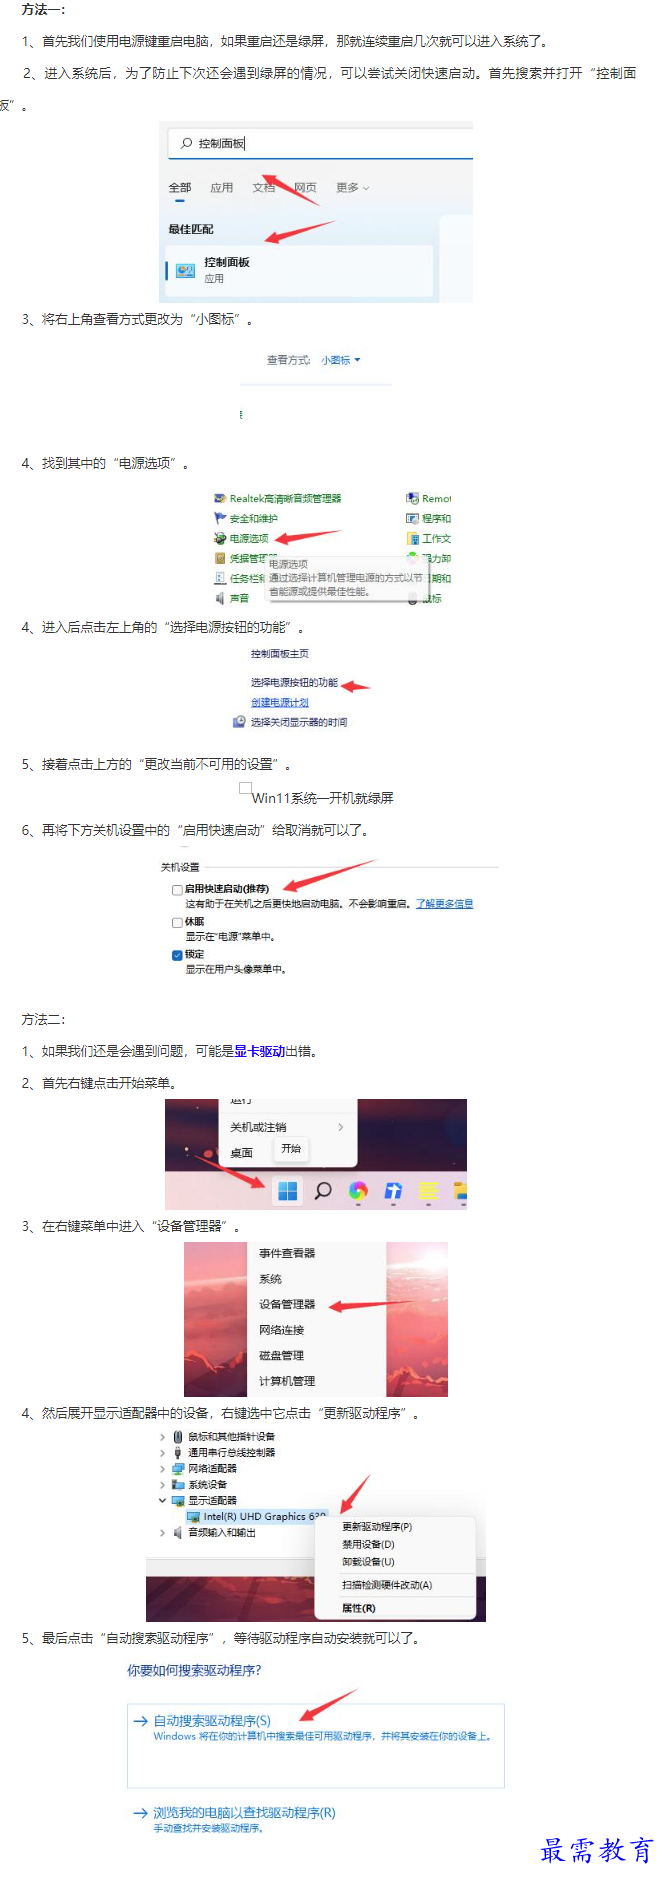This screenshot has height=1882, width=662.
Task: Expand 通用串行总线控制器 tree node
Action: click(163, 1453)
